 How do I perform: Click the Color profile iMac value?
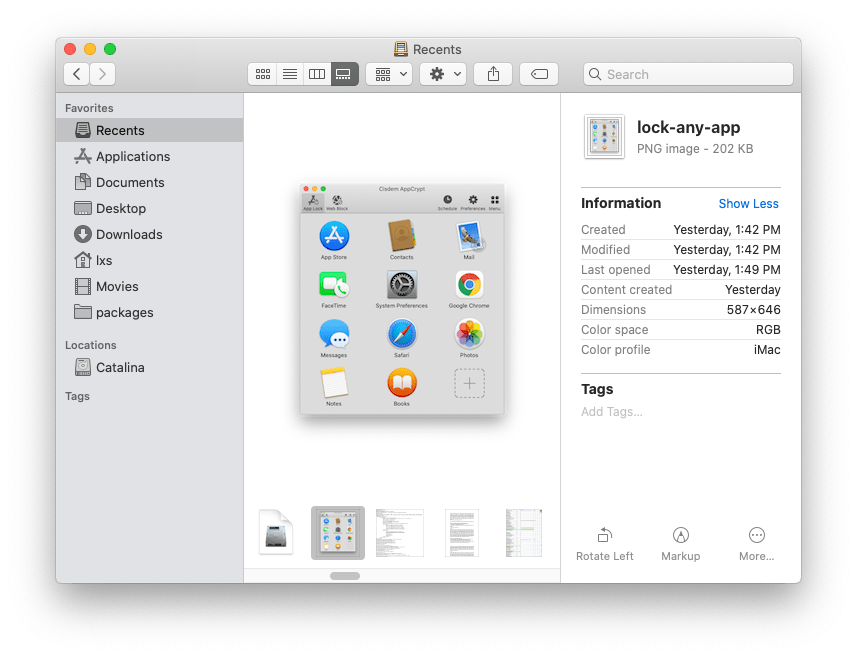tap(767, 350)
